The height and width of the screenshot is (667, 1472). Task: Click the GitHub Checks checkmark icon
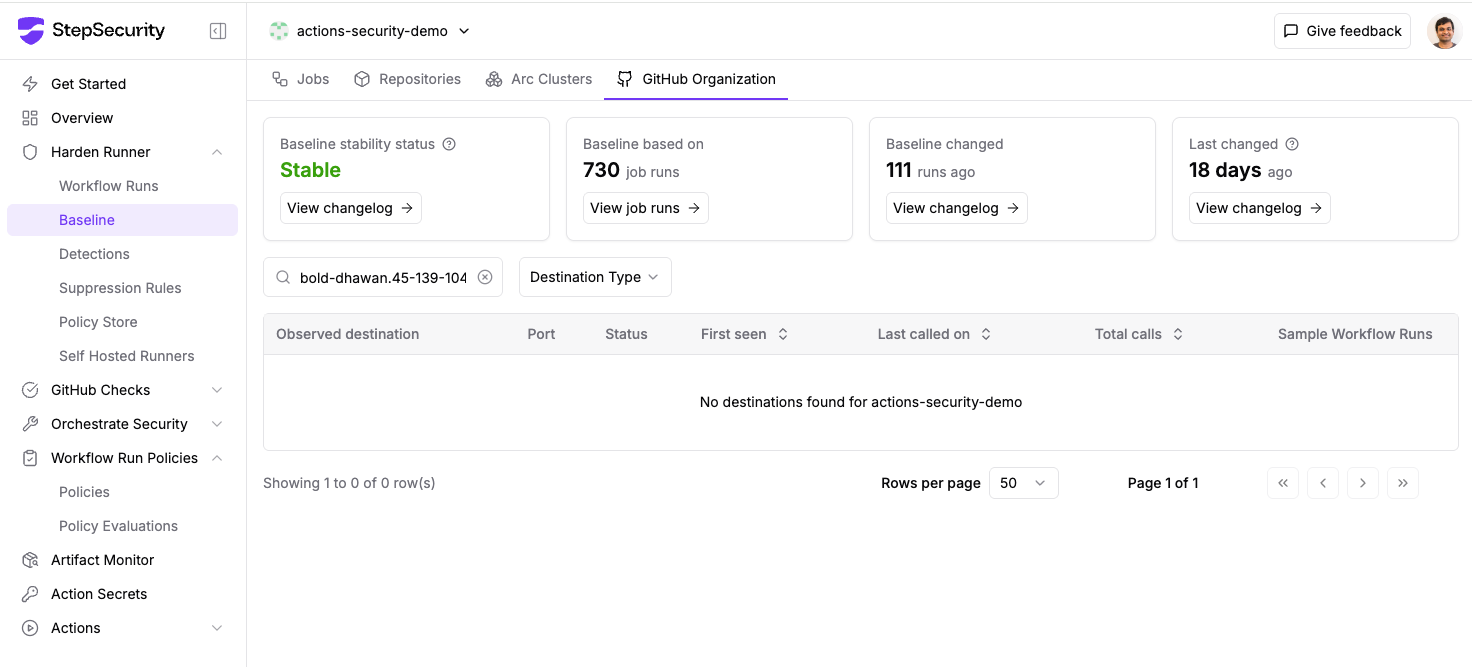[30, 390]
